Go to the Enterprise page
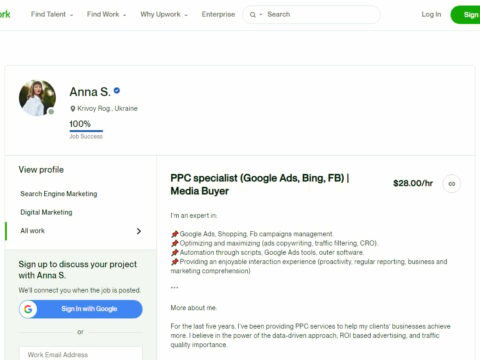480x360 pixels. [218, 14]
